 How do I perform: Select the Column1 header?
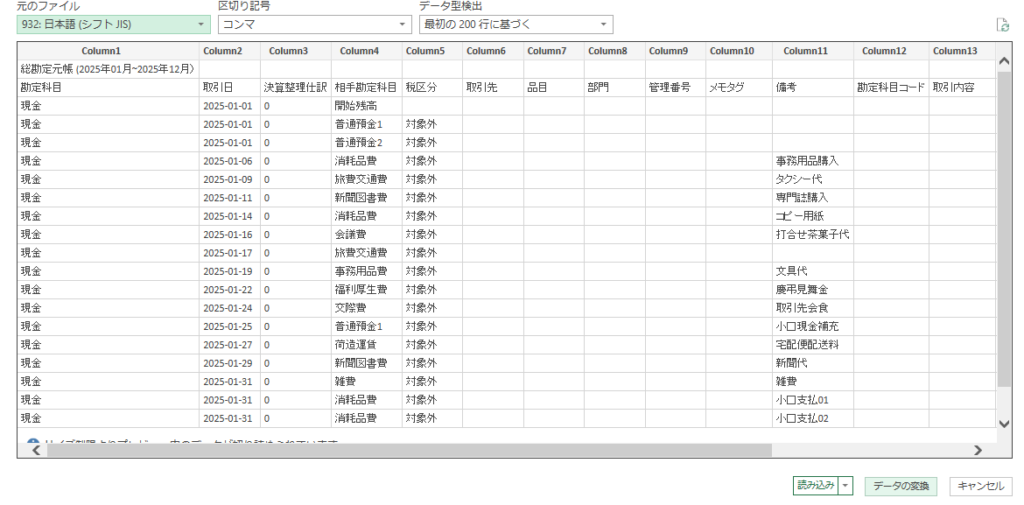(108, 51)
